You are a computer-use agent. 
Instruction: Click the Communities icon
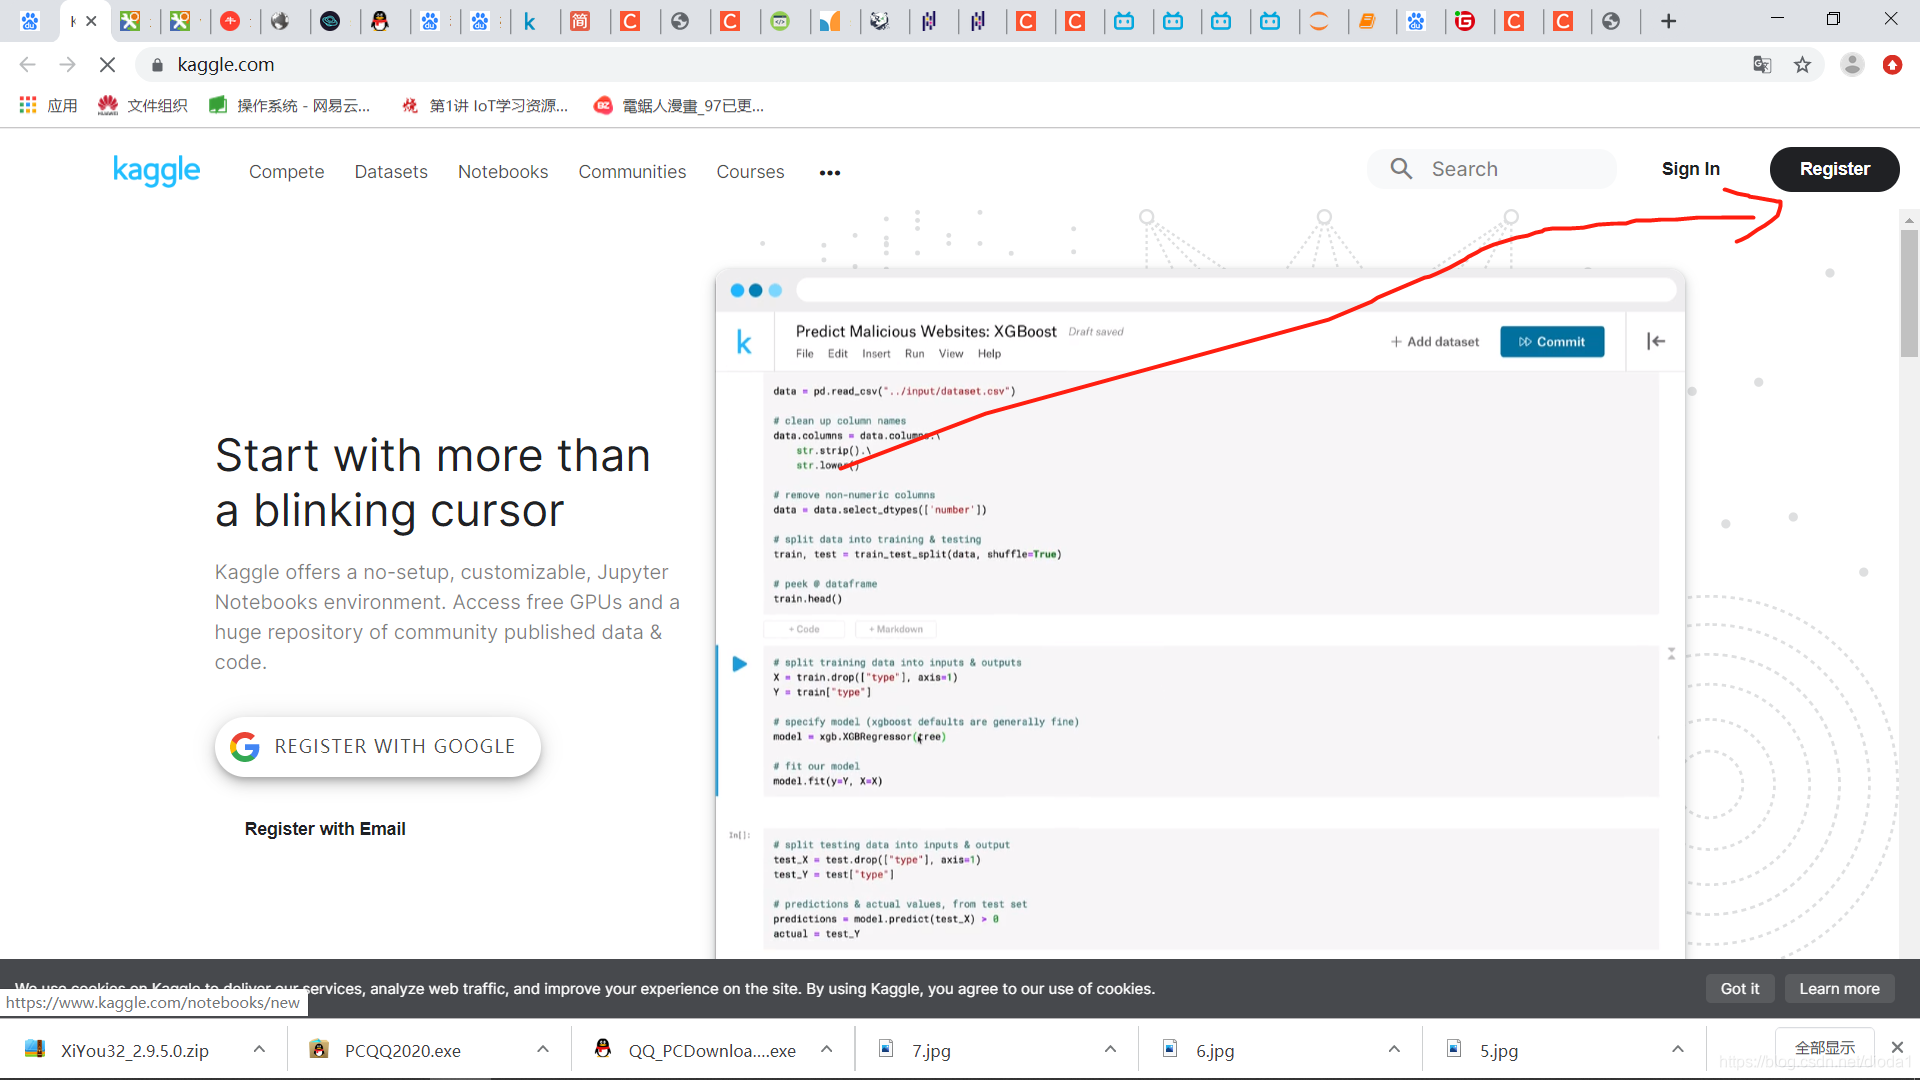[x=632, y=171]
